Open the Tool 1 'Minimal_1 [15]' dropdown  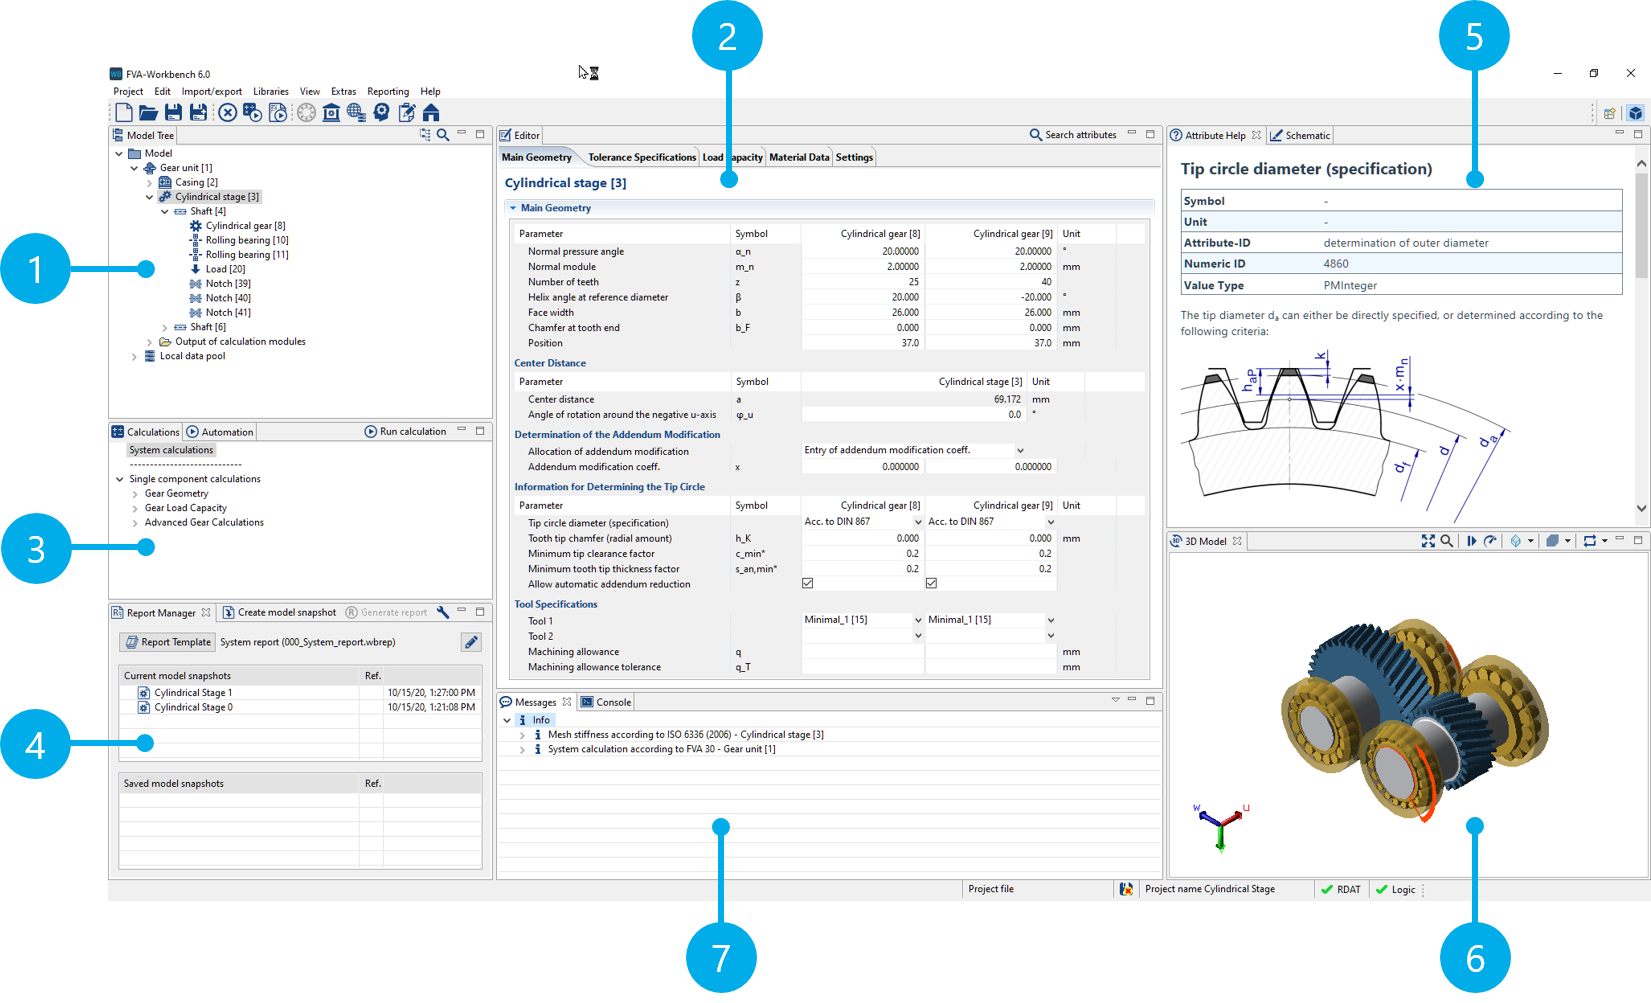pos(916,620)
